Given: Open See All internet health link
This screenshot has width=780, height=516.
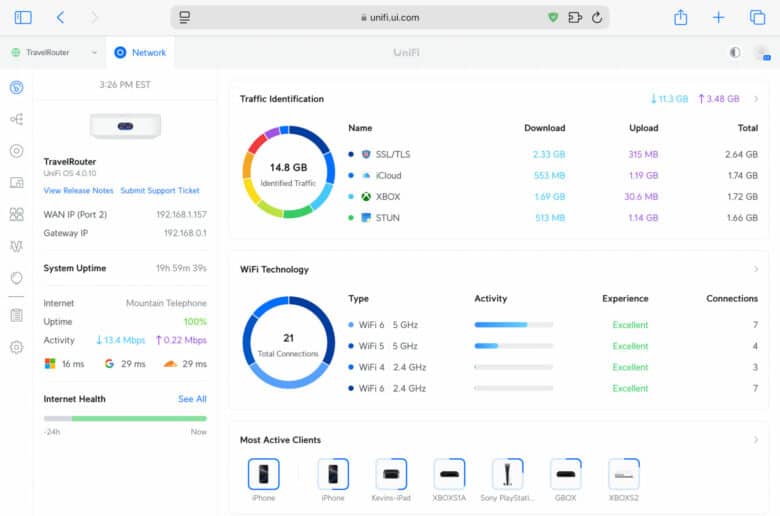Looking at the screenshot, I should 192,399.
